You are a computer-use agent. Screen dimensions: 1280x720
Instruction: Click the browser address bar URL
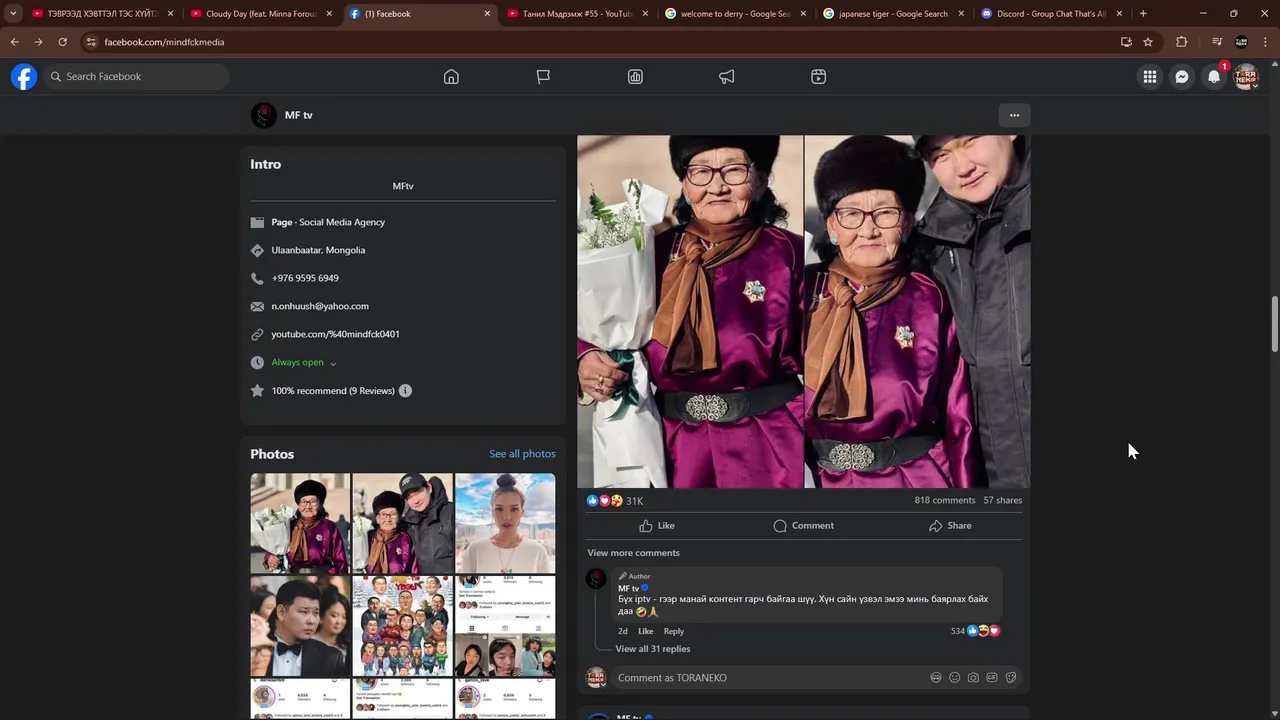tap(164, 42)
